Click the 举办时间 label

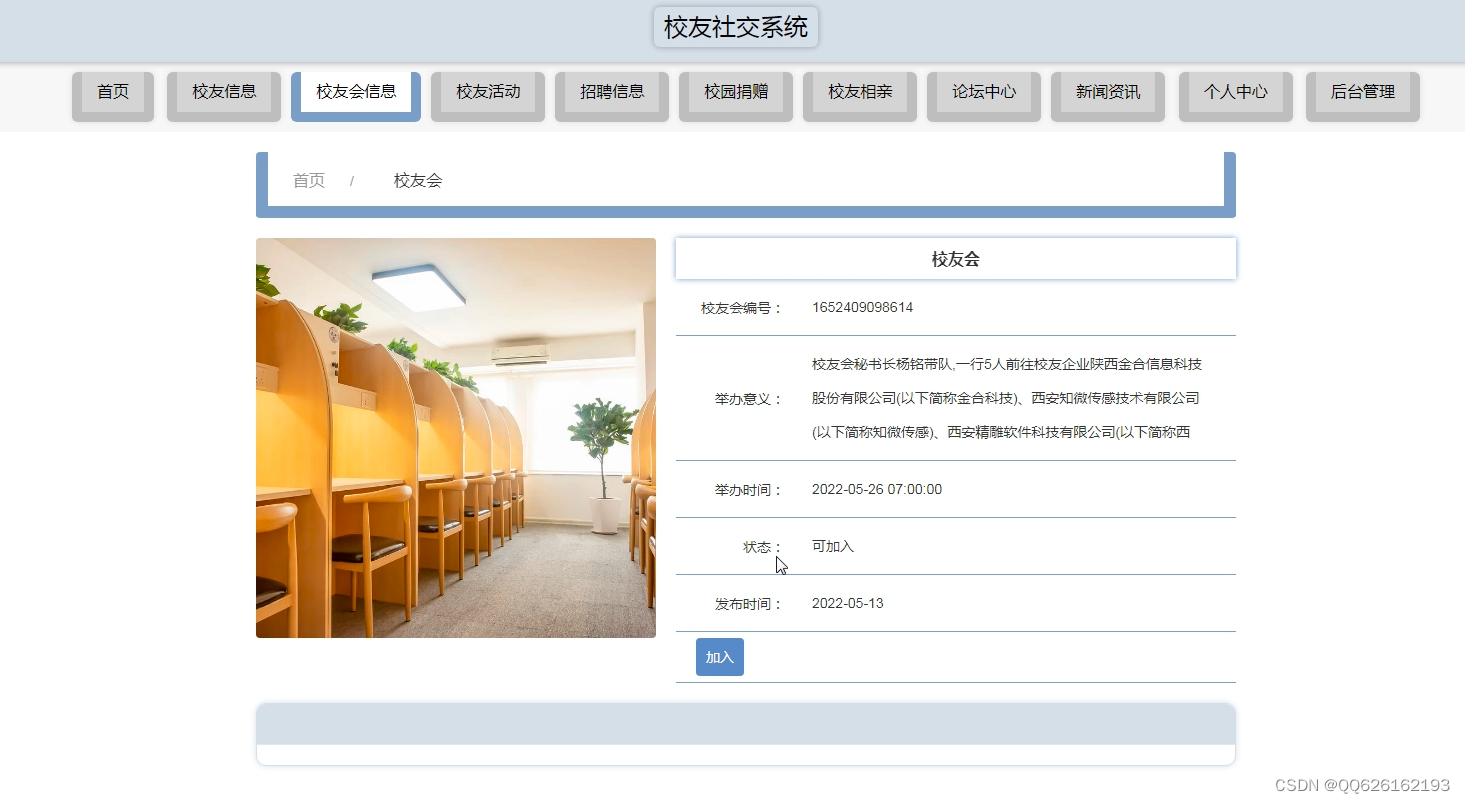pos(749,490)
